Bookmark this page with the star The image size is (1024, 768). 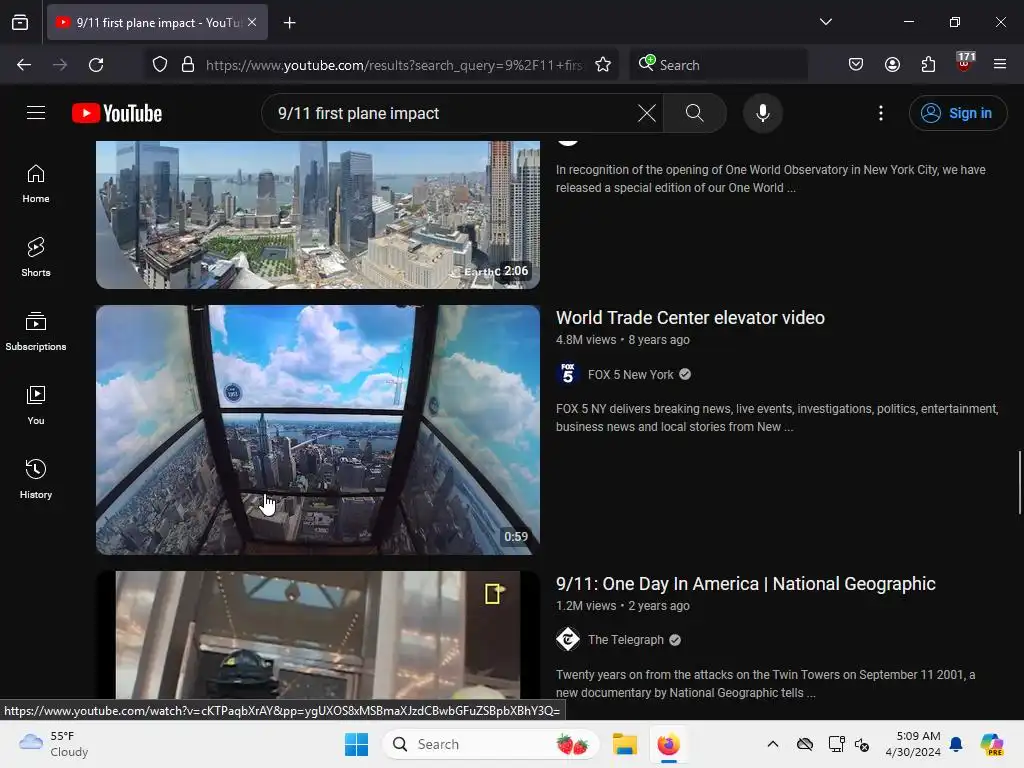(603, 65)
